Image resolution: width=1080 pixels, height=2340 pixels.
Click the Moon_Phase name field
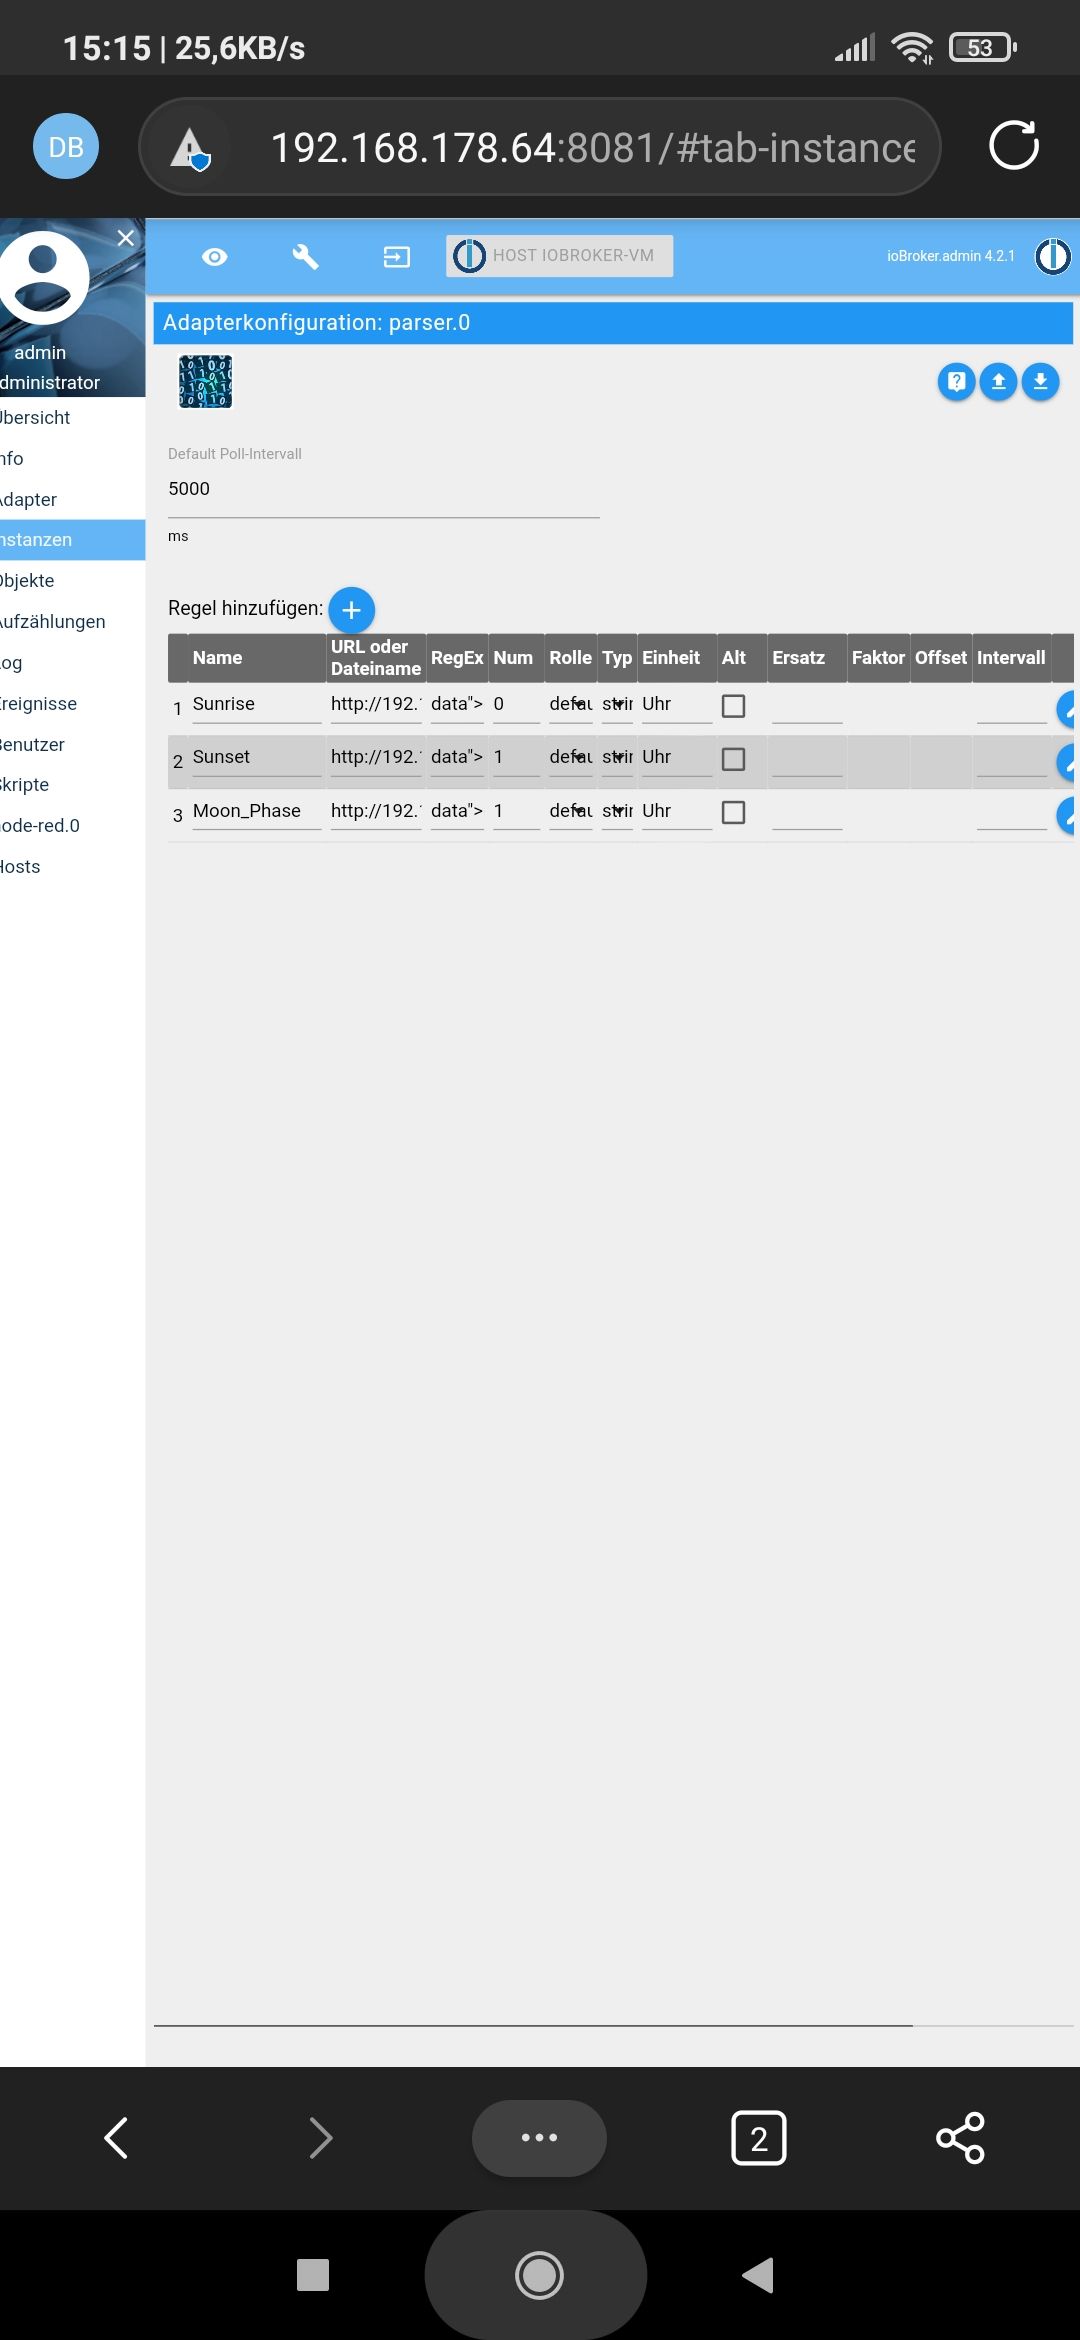(257, 812)
